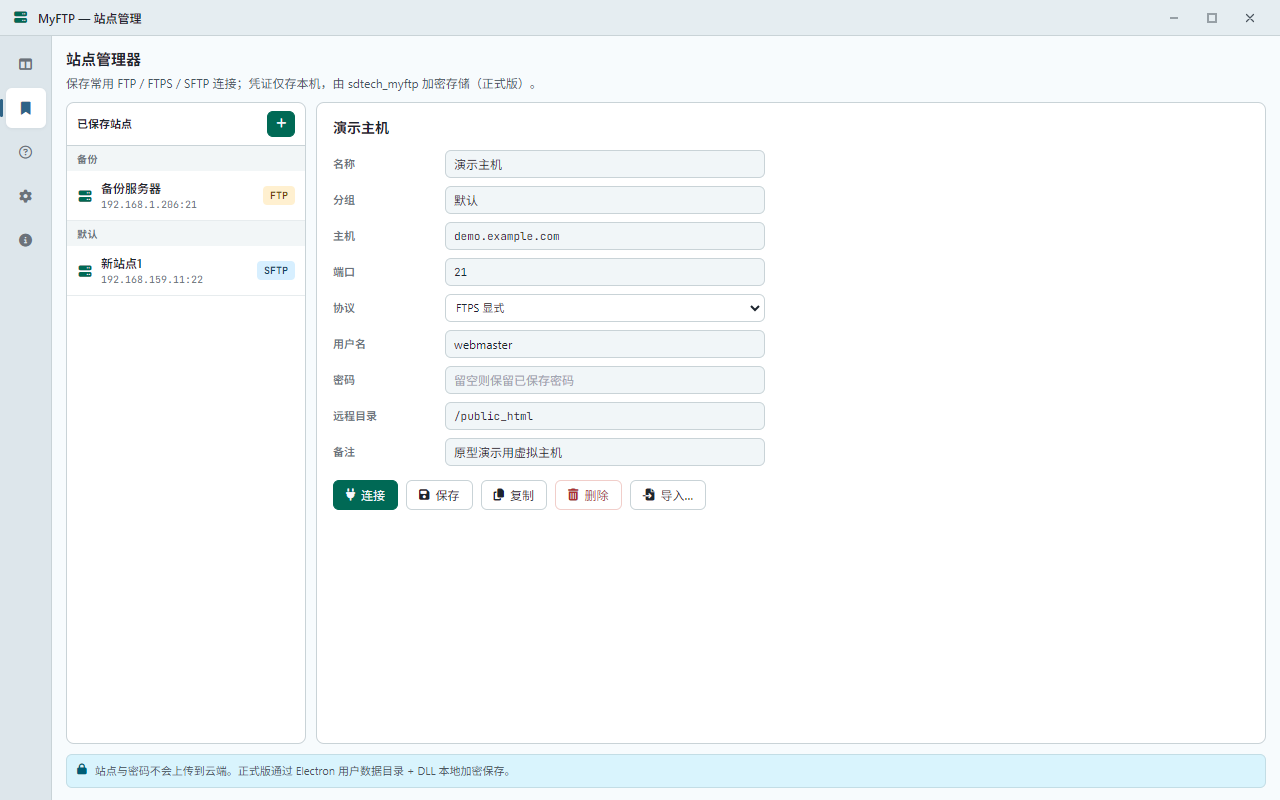Click the 用户名 field webmaster

604,344
